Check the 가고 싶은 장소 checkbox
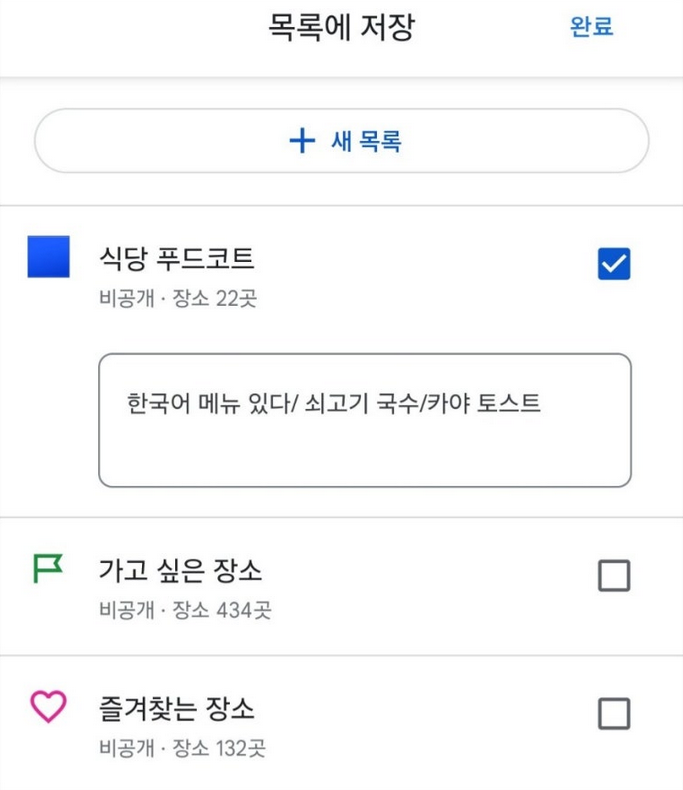Screen dimensions: 683x790 click(x=613, y=576)
